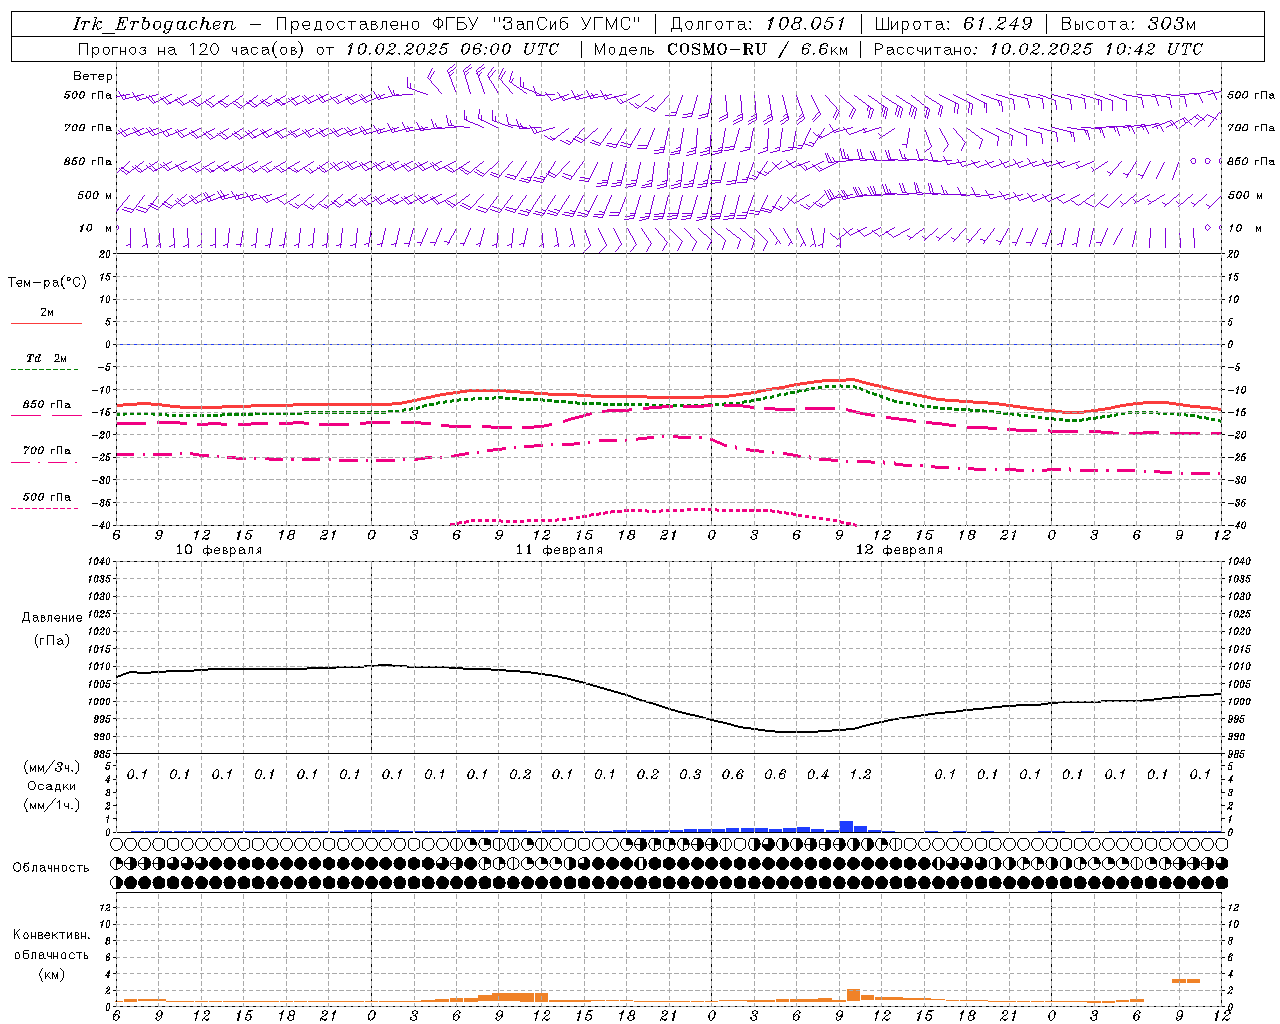Click the tallest orange convective cloud bar
The image size is (1280, 1024).
tap(853, 996)
